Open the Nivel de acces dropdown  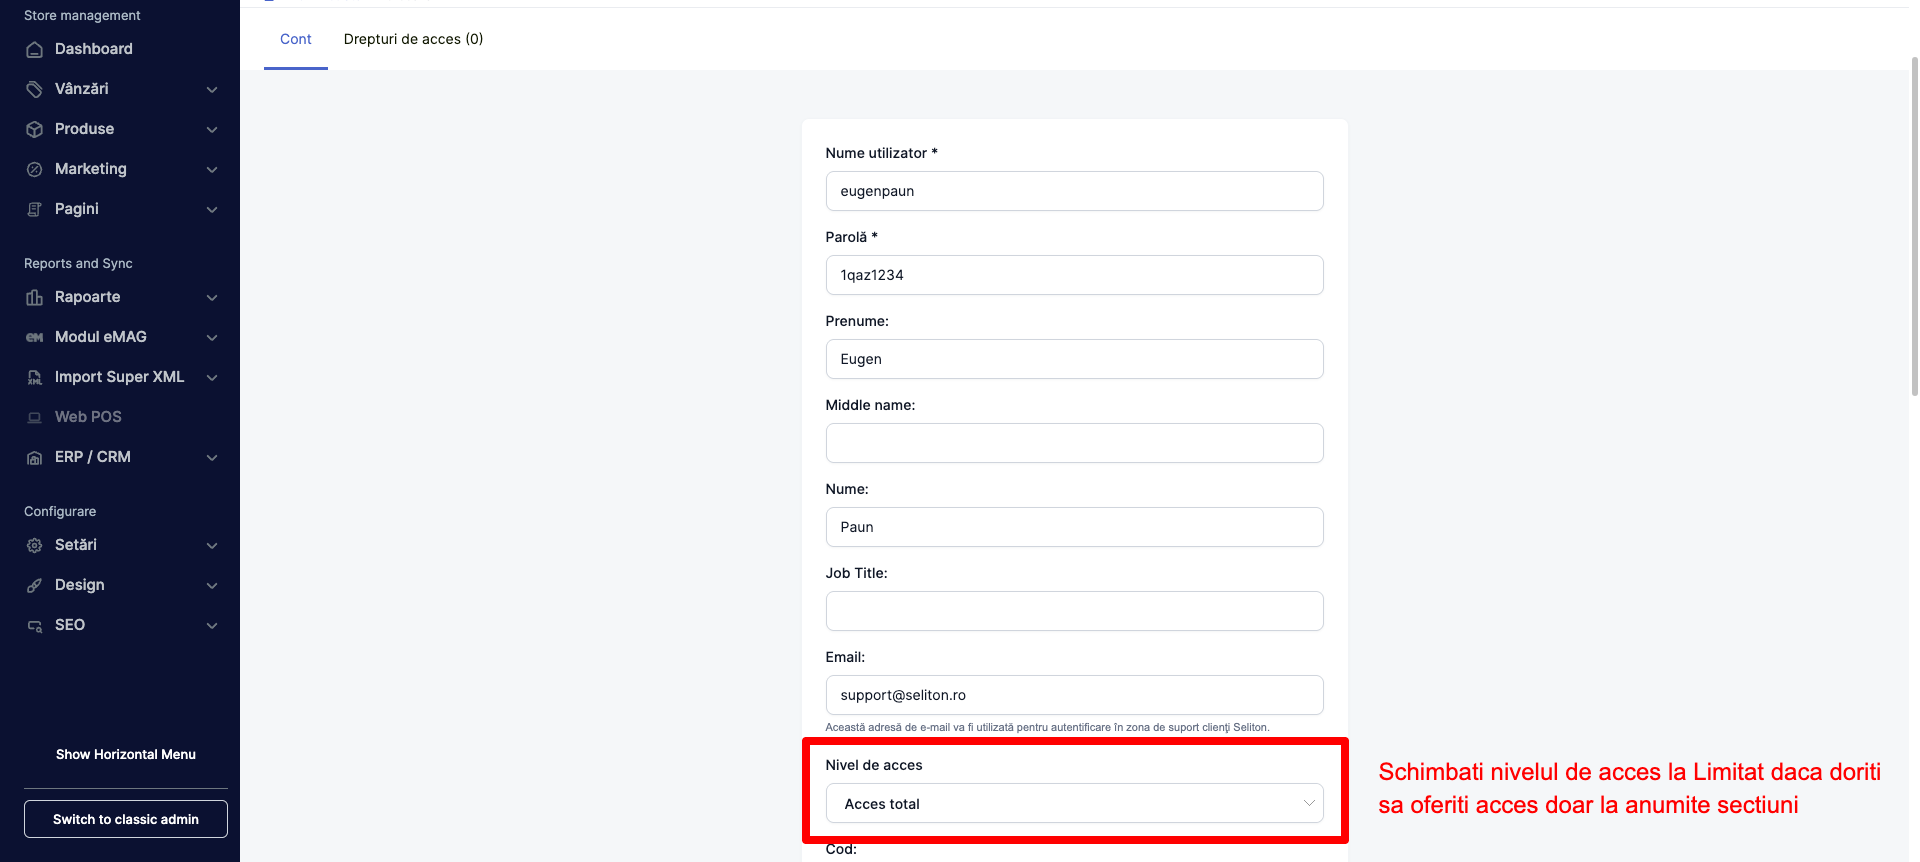pos(1074,804)
